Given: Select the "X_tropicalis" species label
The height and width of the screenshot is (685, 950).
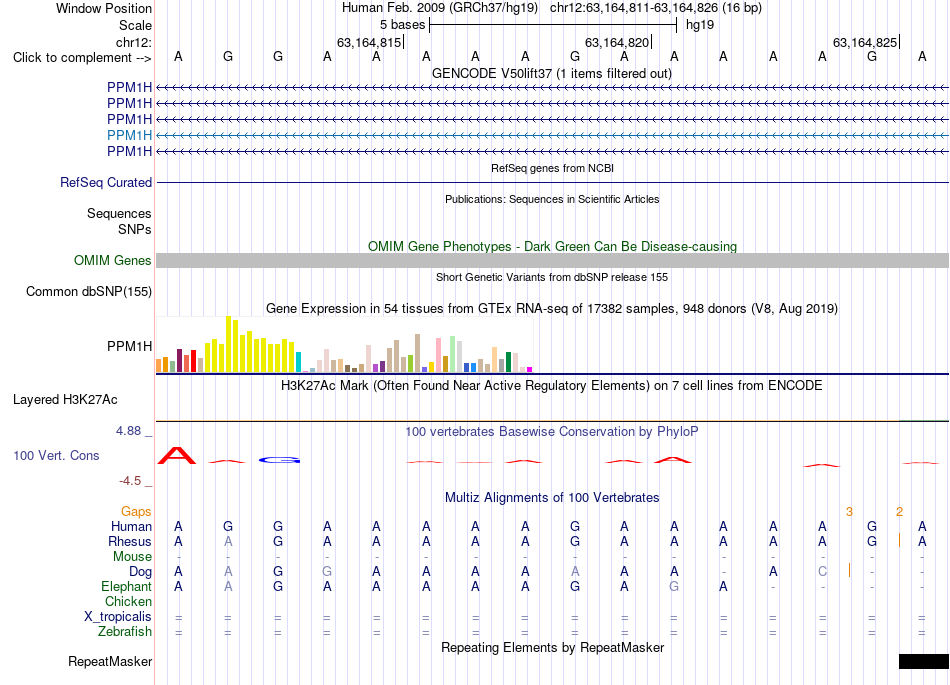Looking at the screenshot, I should tap(118, 617).
